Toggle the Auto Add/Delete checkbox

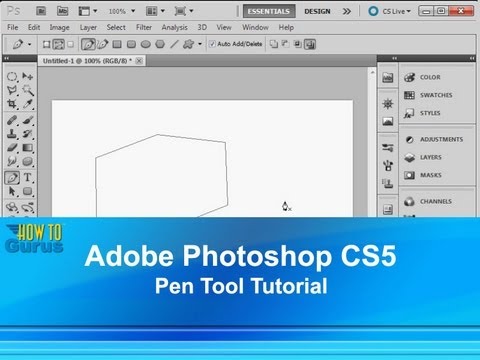pos(212,44)
